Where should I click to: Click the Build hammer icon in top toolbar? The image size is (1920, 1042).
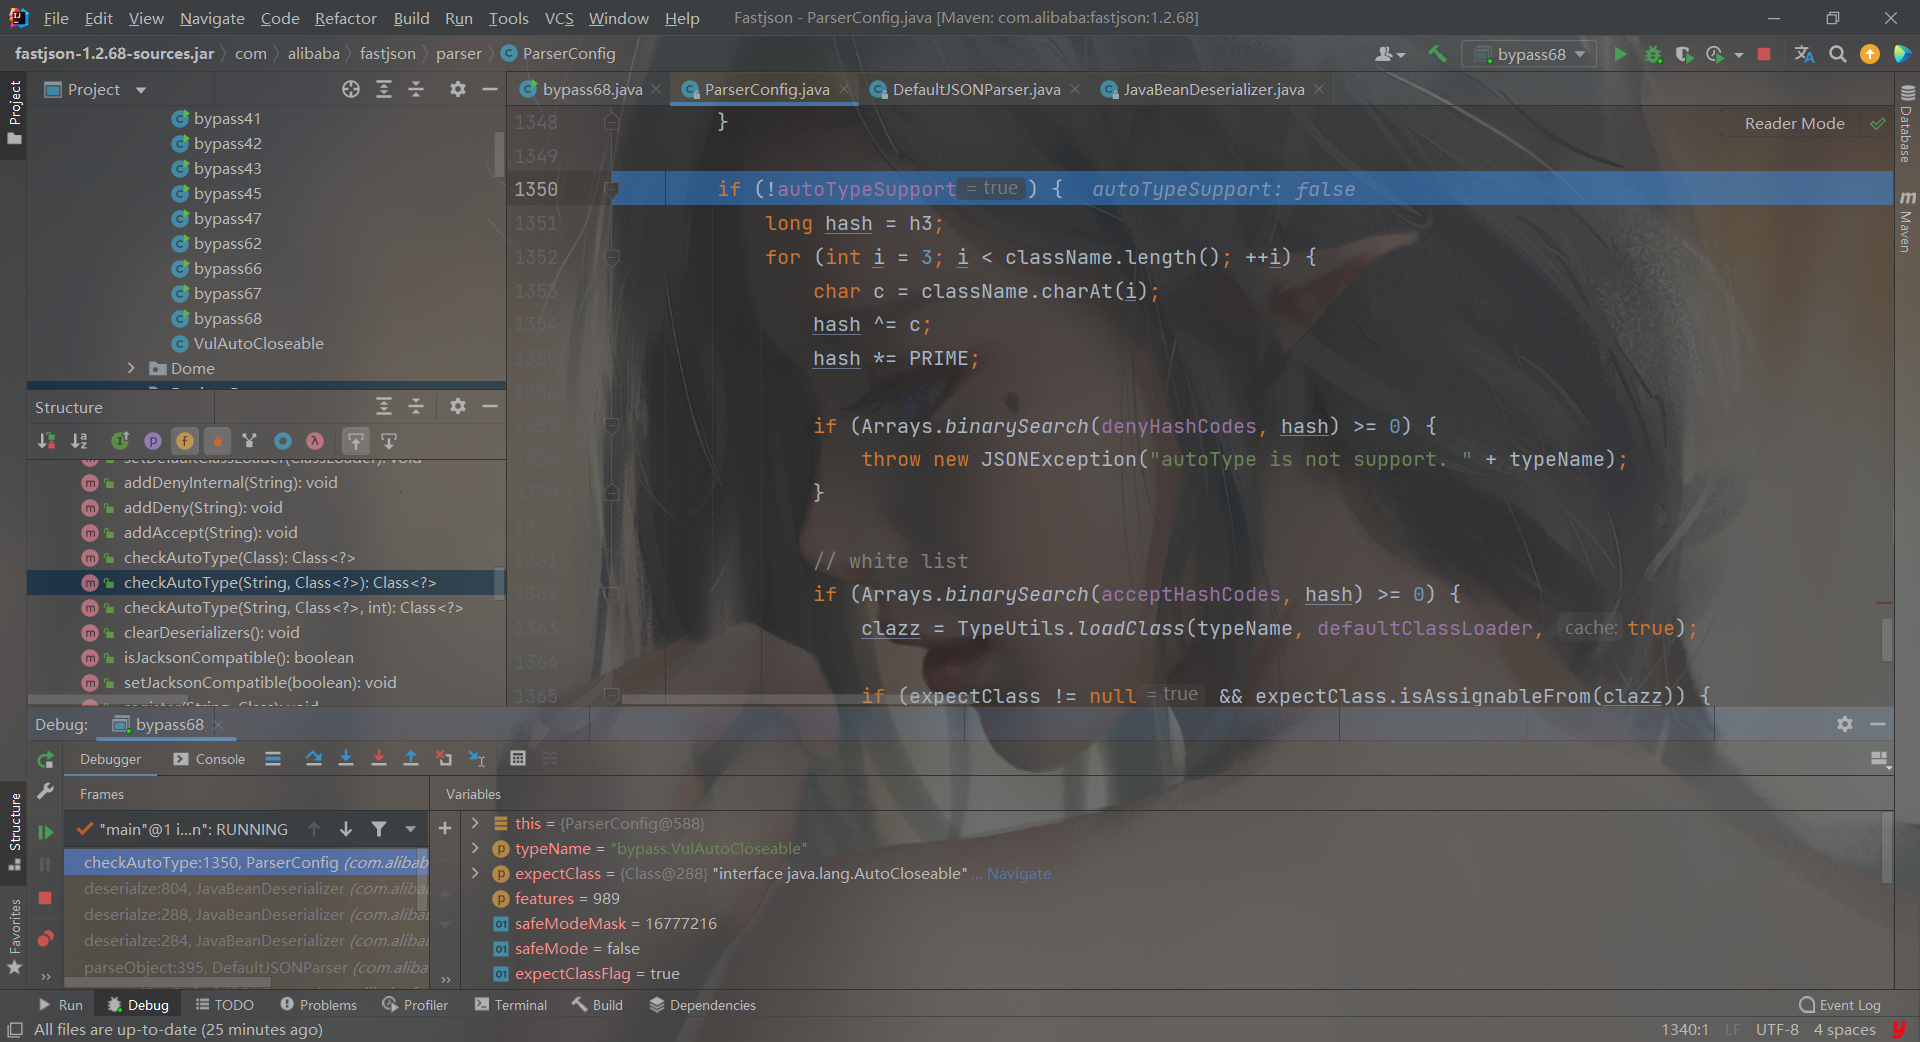pos(1437,54)
